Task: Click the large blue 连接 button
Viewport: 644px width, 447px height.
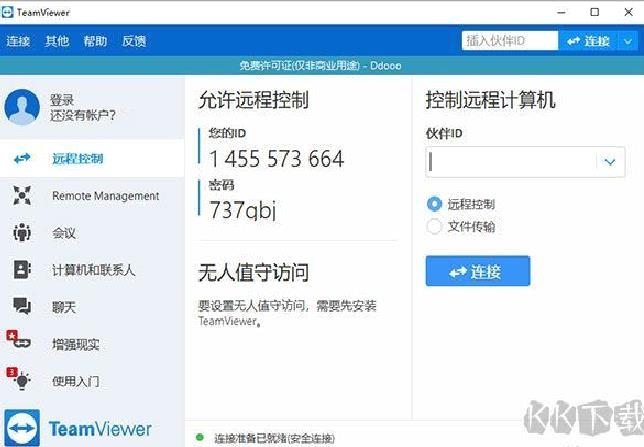Action: (478, 271)
